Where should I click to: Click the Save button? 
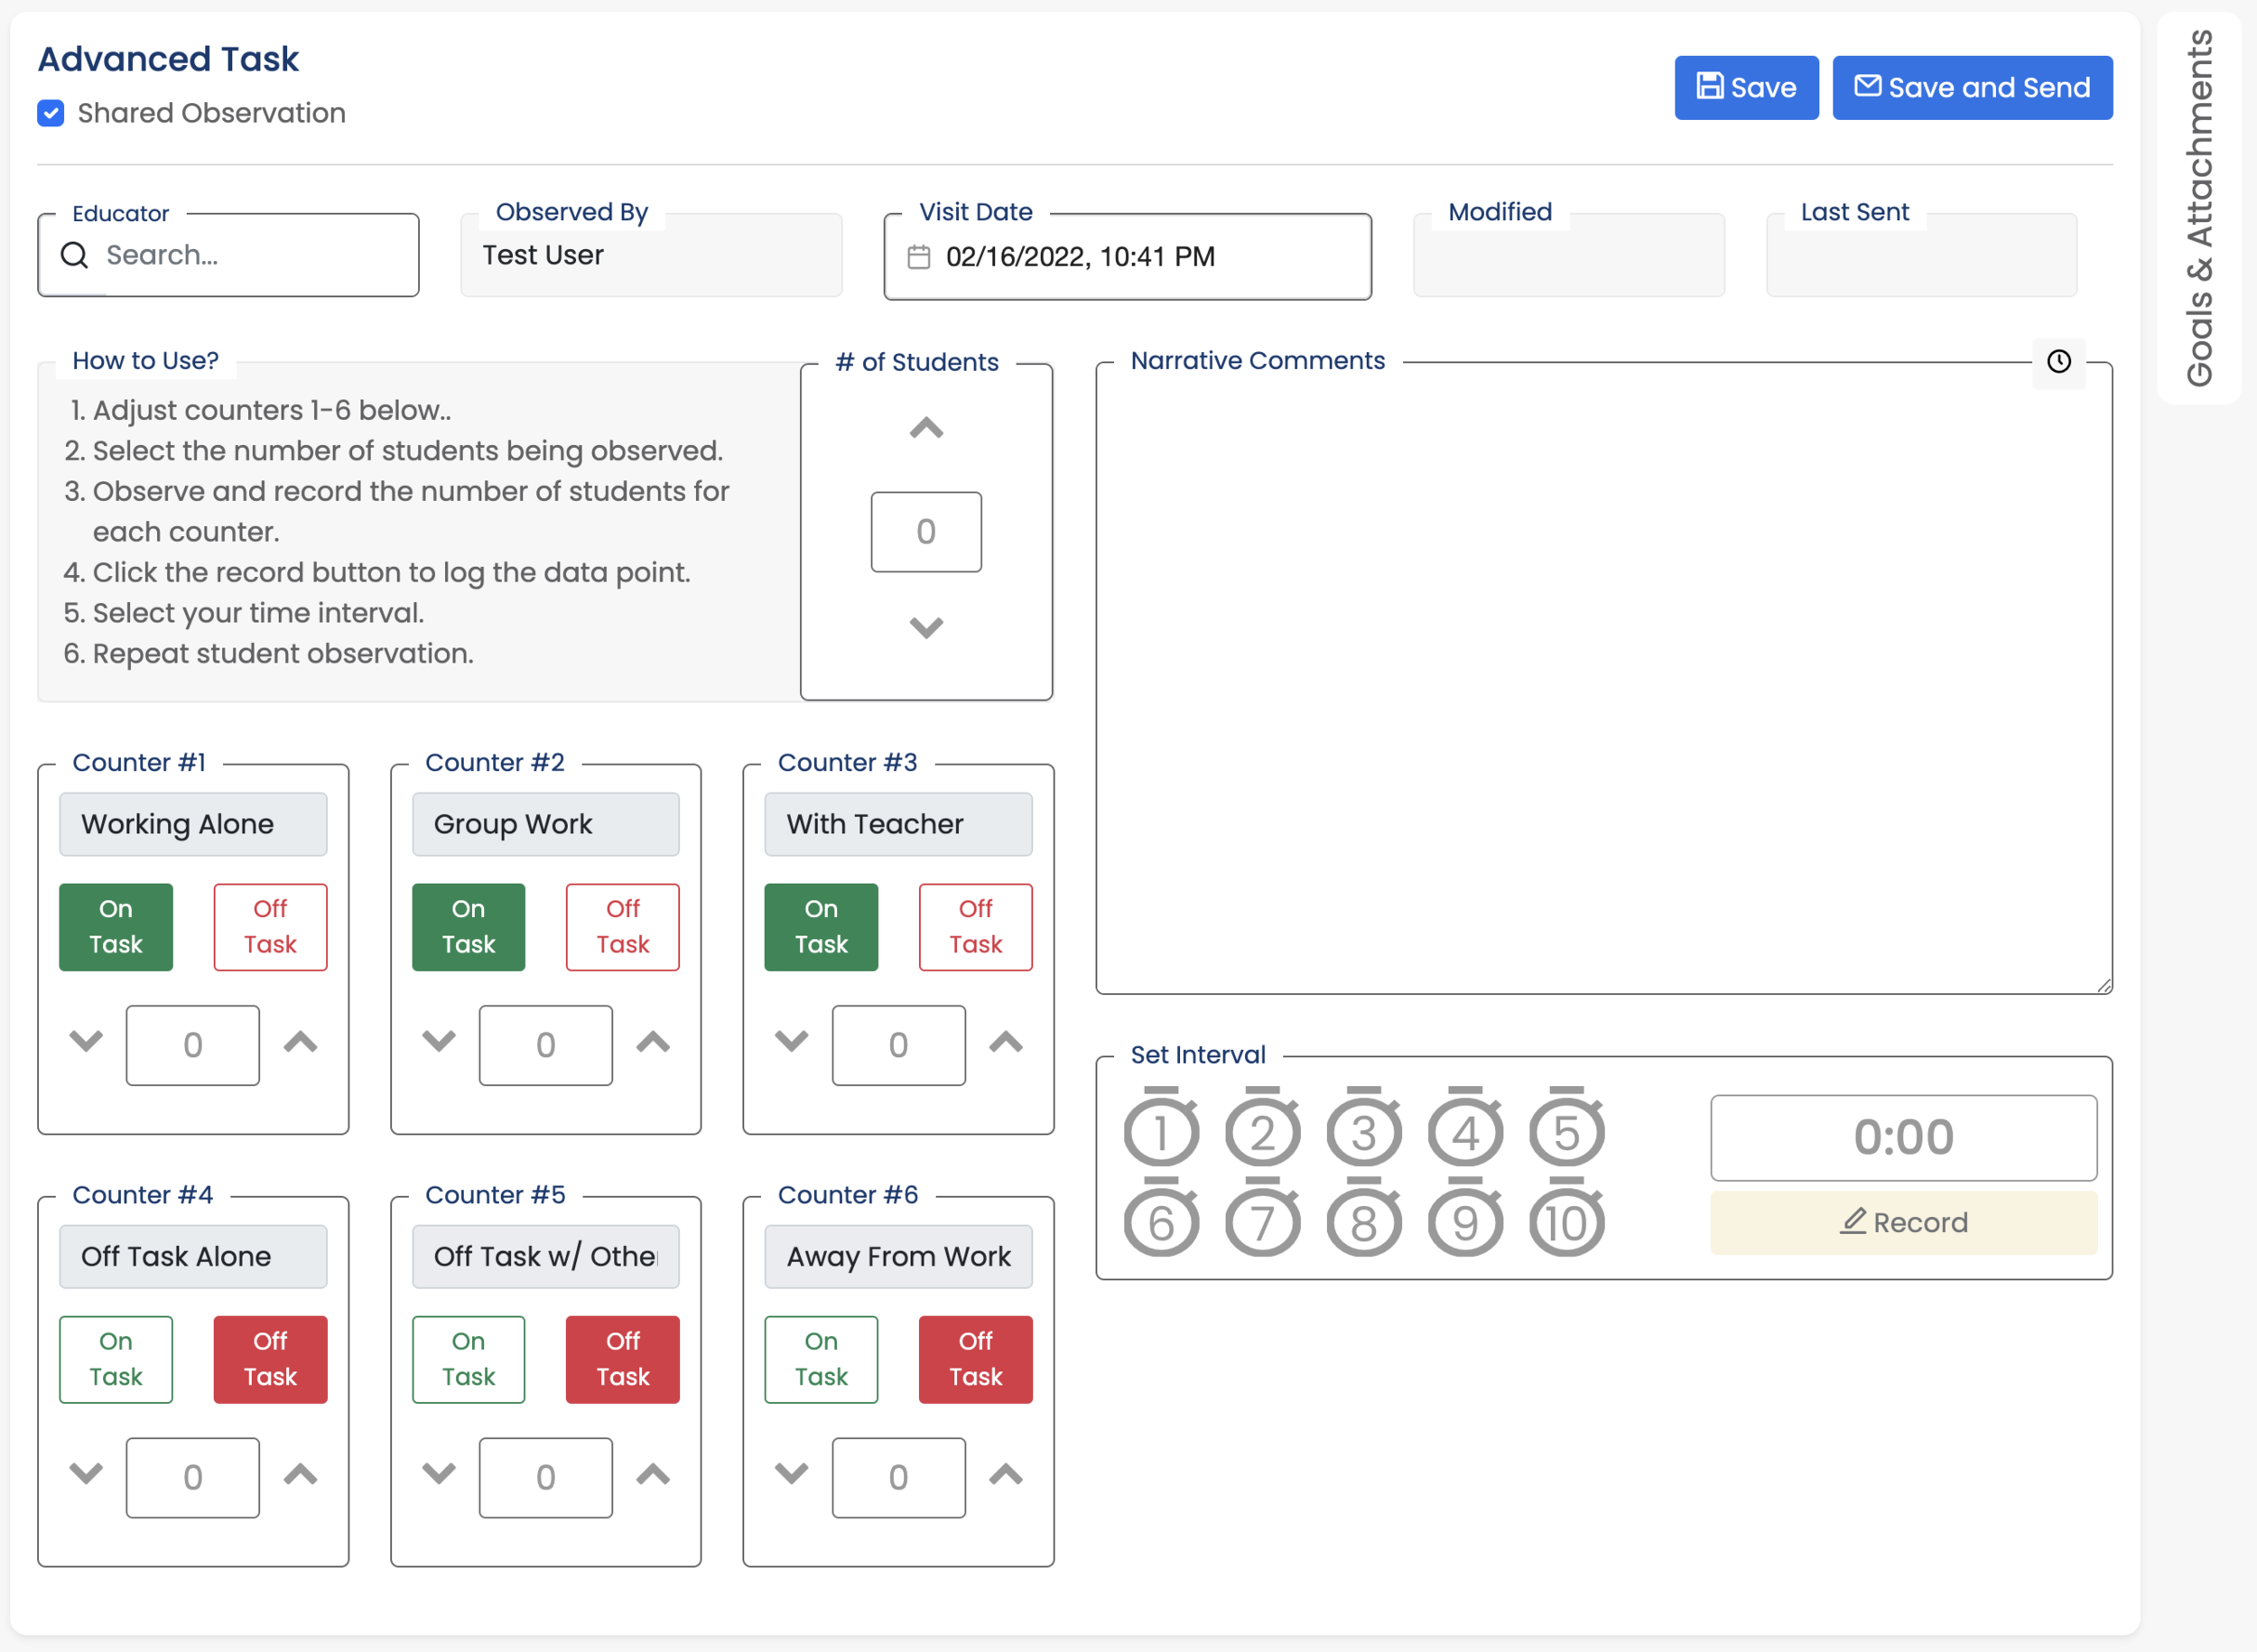pos(1746,87)
